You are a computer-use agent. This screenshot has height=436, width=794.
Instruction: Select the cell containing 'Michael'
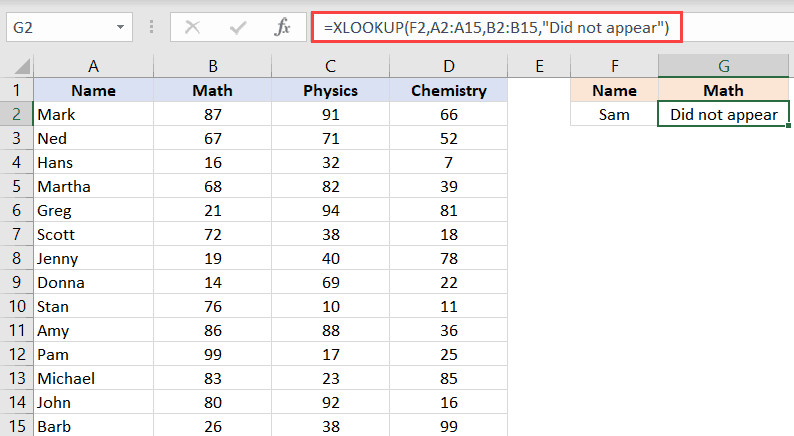[x=93, y=378]
